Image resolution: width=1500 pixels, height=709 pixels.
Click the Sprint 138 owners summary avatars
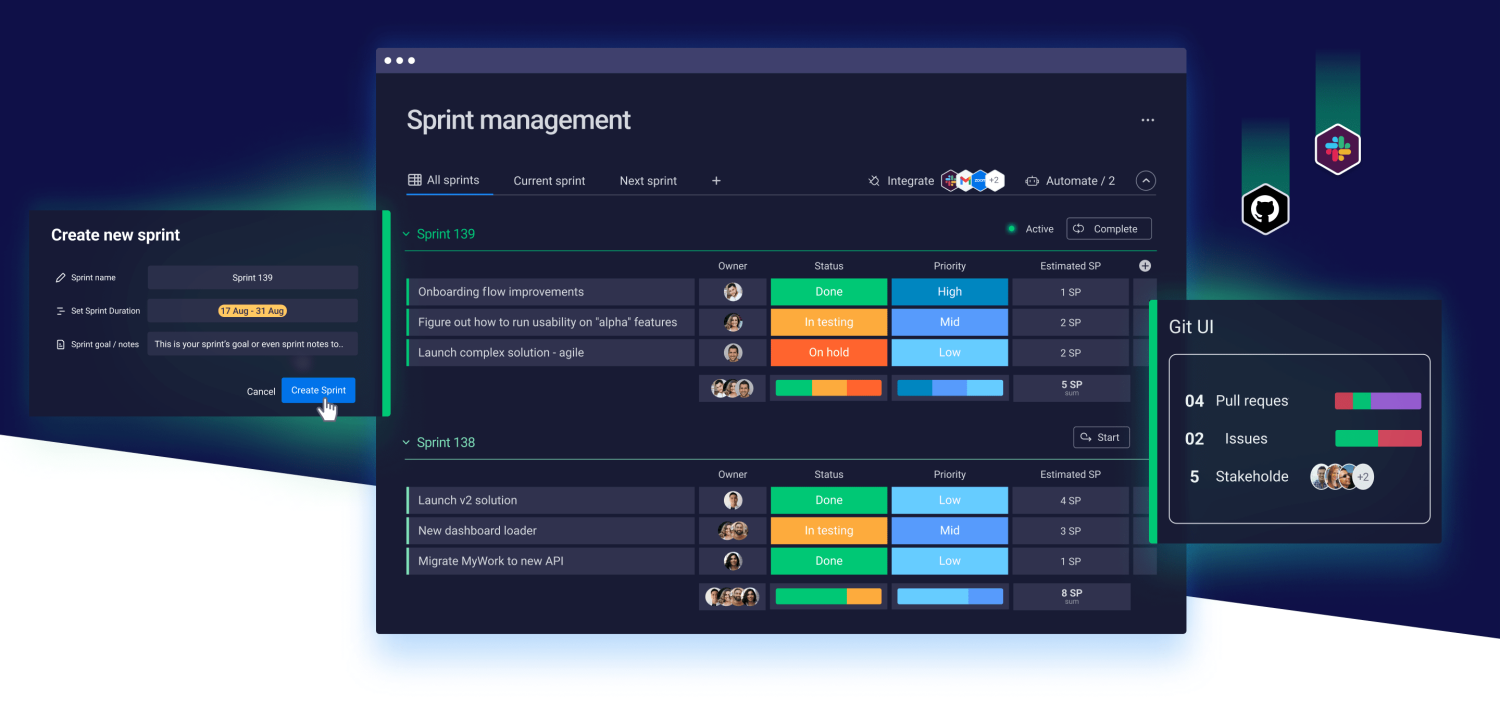733,597
